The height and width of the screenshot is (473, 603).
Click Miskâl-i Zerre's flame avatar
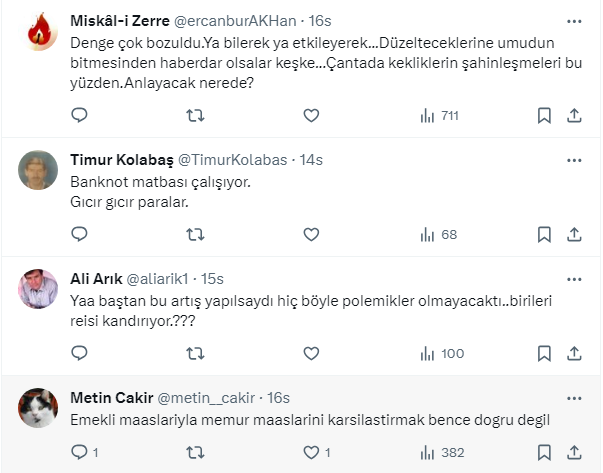[x=38, y=32]
